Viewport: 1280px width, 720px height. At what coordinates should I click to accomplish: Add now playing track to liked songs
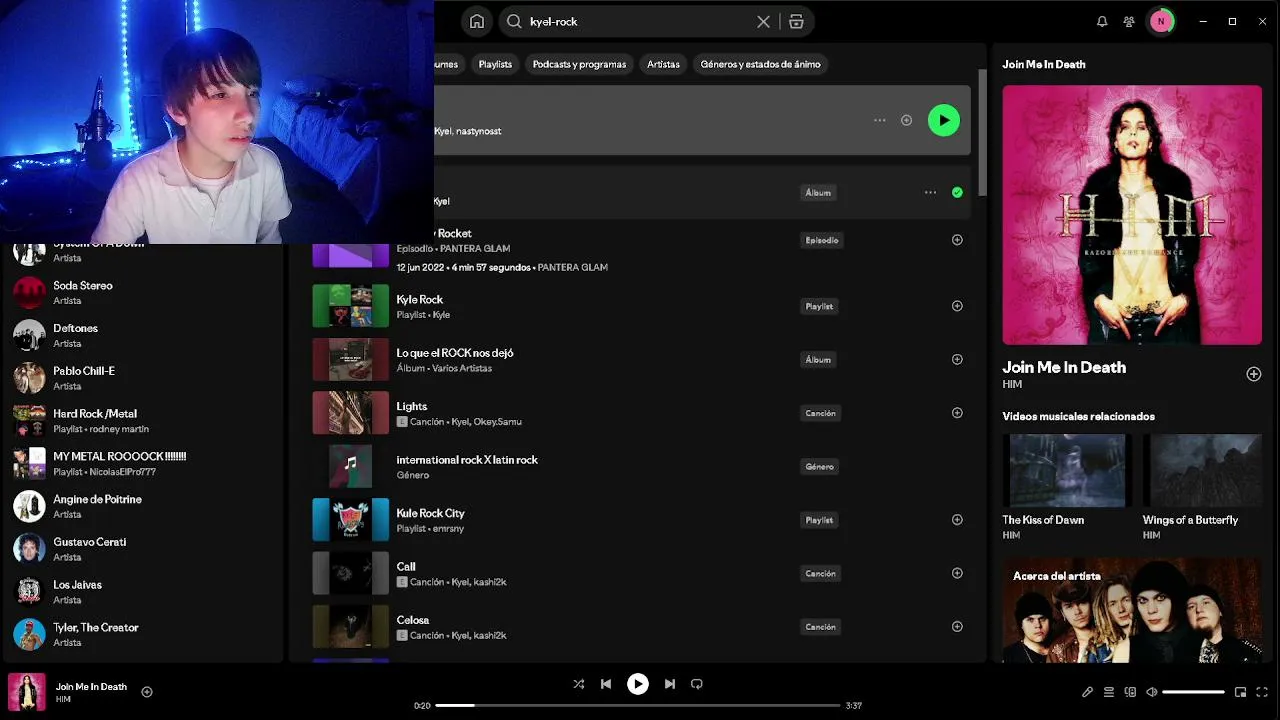click(x=147, y=692)
